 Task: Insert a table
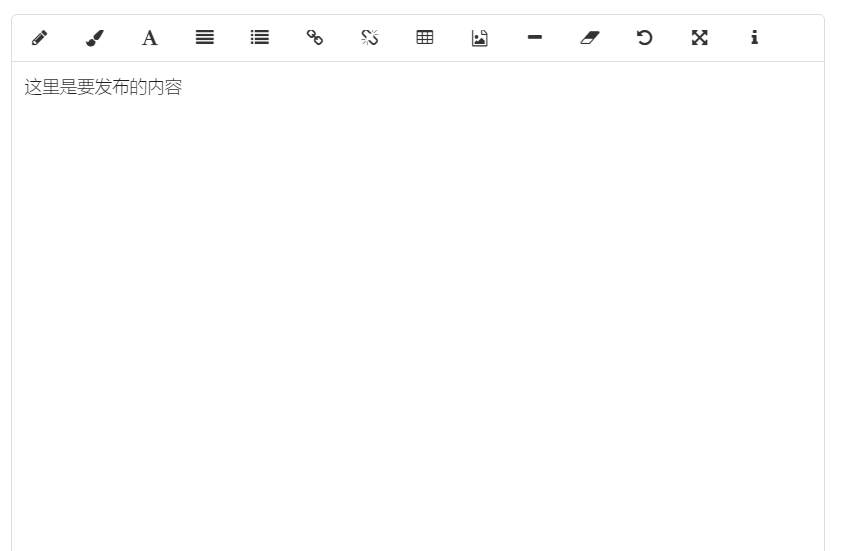pos(425,38)
